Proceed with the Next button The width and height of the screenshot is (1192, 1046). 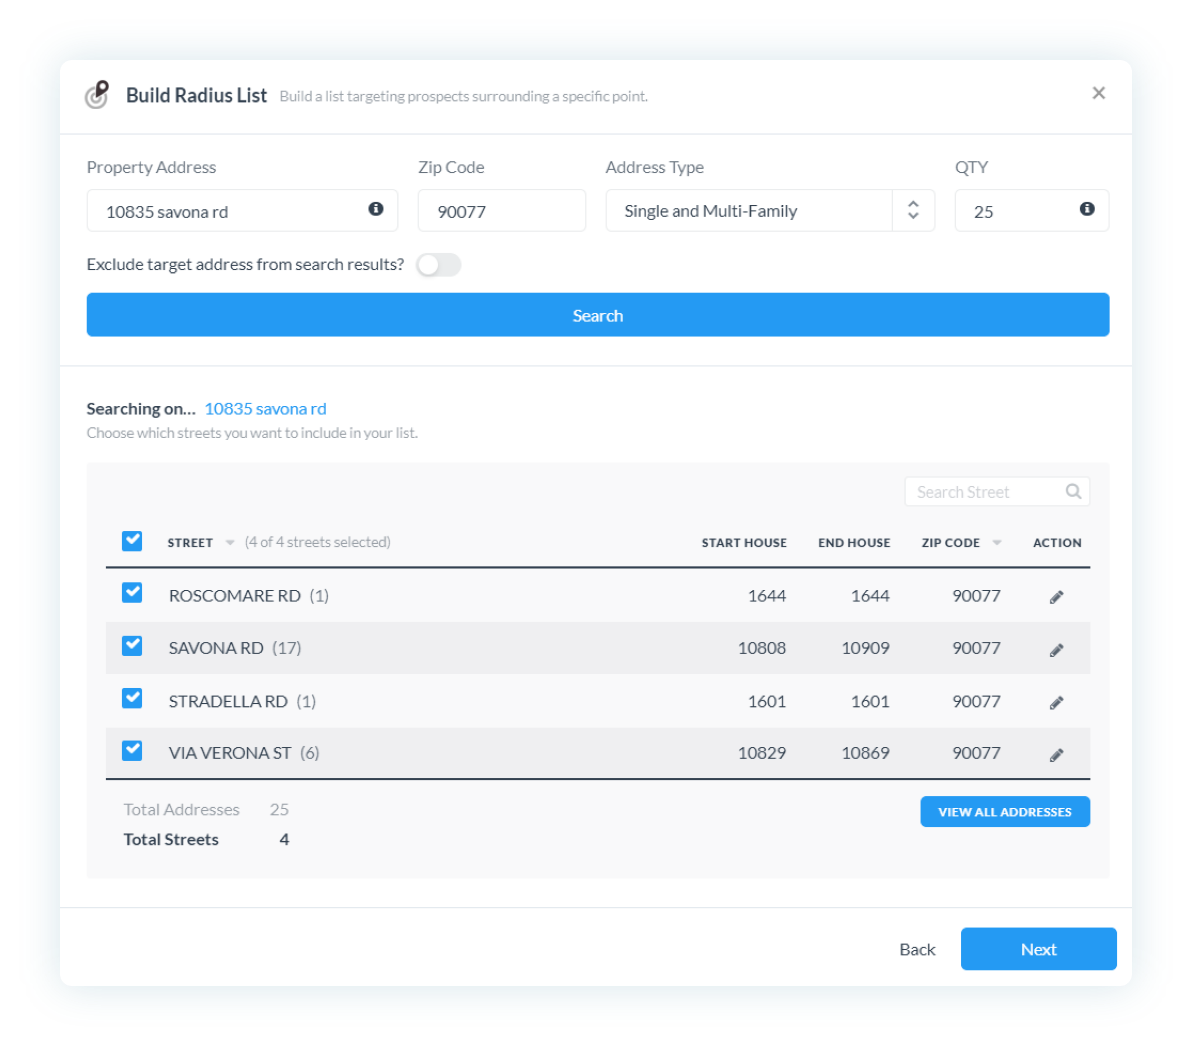1038,949
